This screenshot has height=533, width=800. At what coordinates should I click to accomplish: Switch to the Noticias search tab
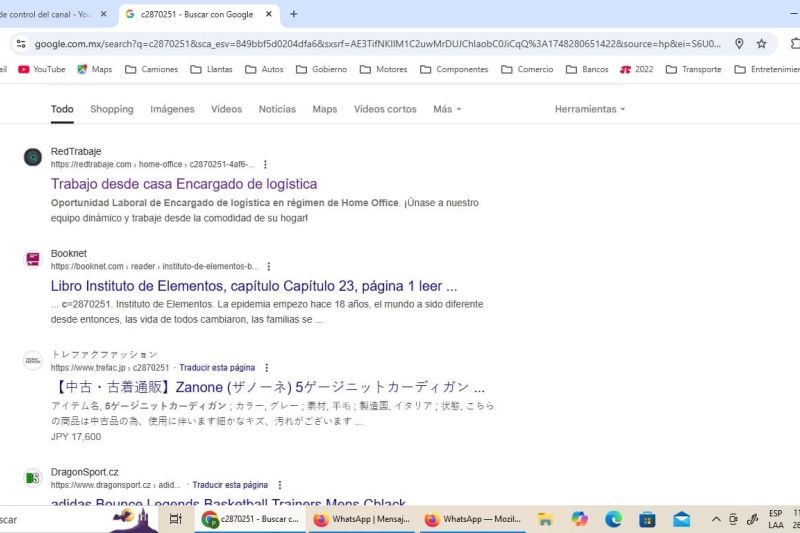tap(277, 109)
